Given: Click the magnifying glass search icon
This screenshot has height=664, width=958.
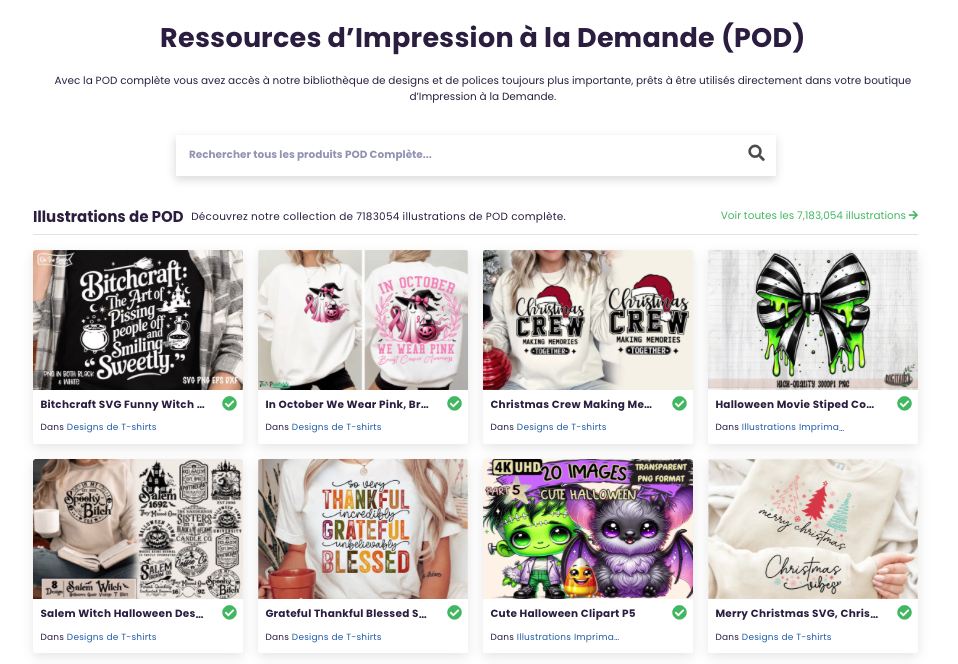Looking at the screenshot, I should [756, 153].
